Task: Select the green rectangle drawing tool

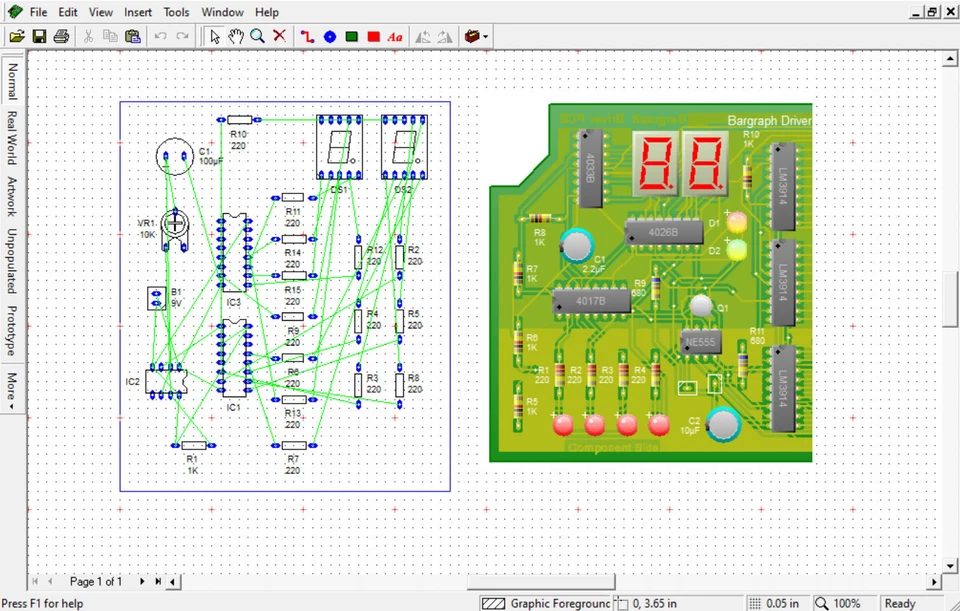Action: point(351,36)
